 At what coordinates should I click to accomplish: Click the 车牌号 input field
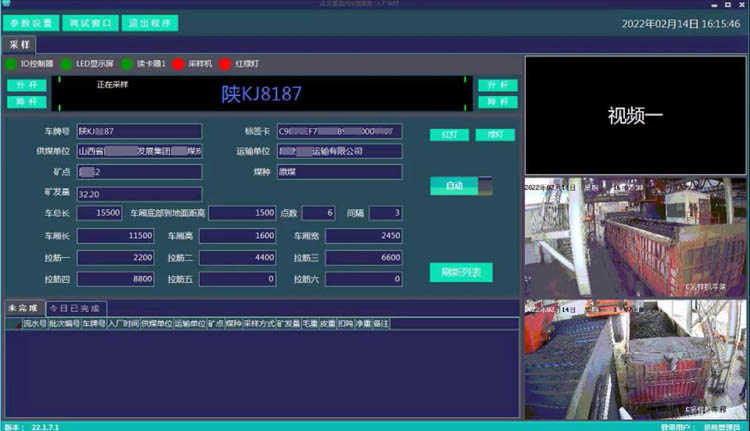pyautogui.click(x=139, y=131)
